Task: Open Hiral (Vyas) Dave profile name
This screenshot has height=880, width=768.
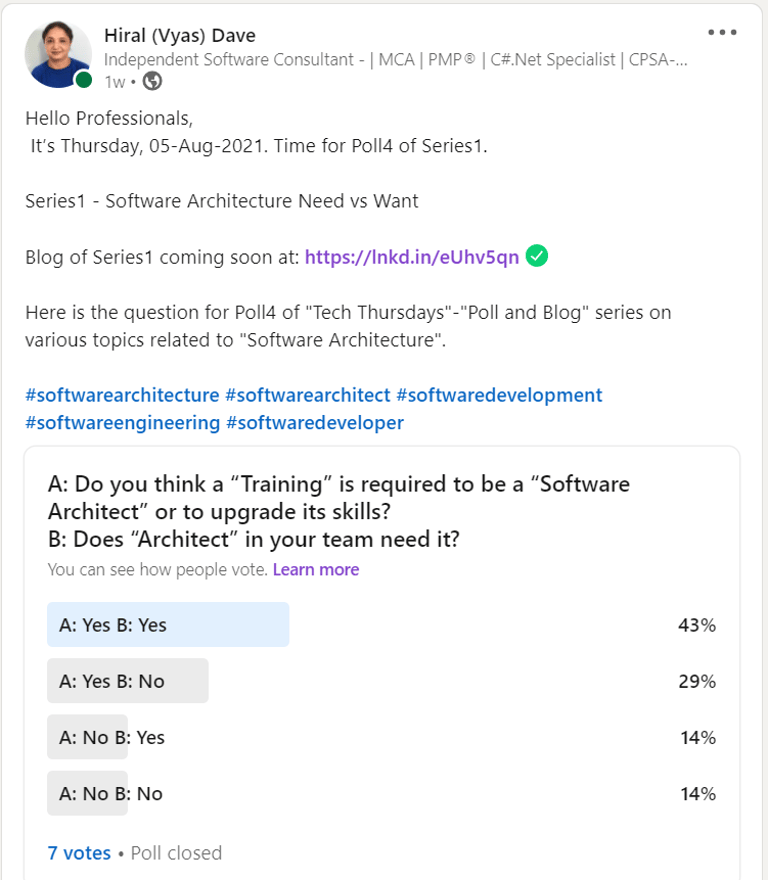Action: point(180,35)
